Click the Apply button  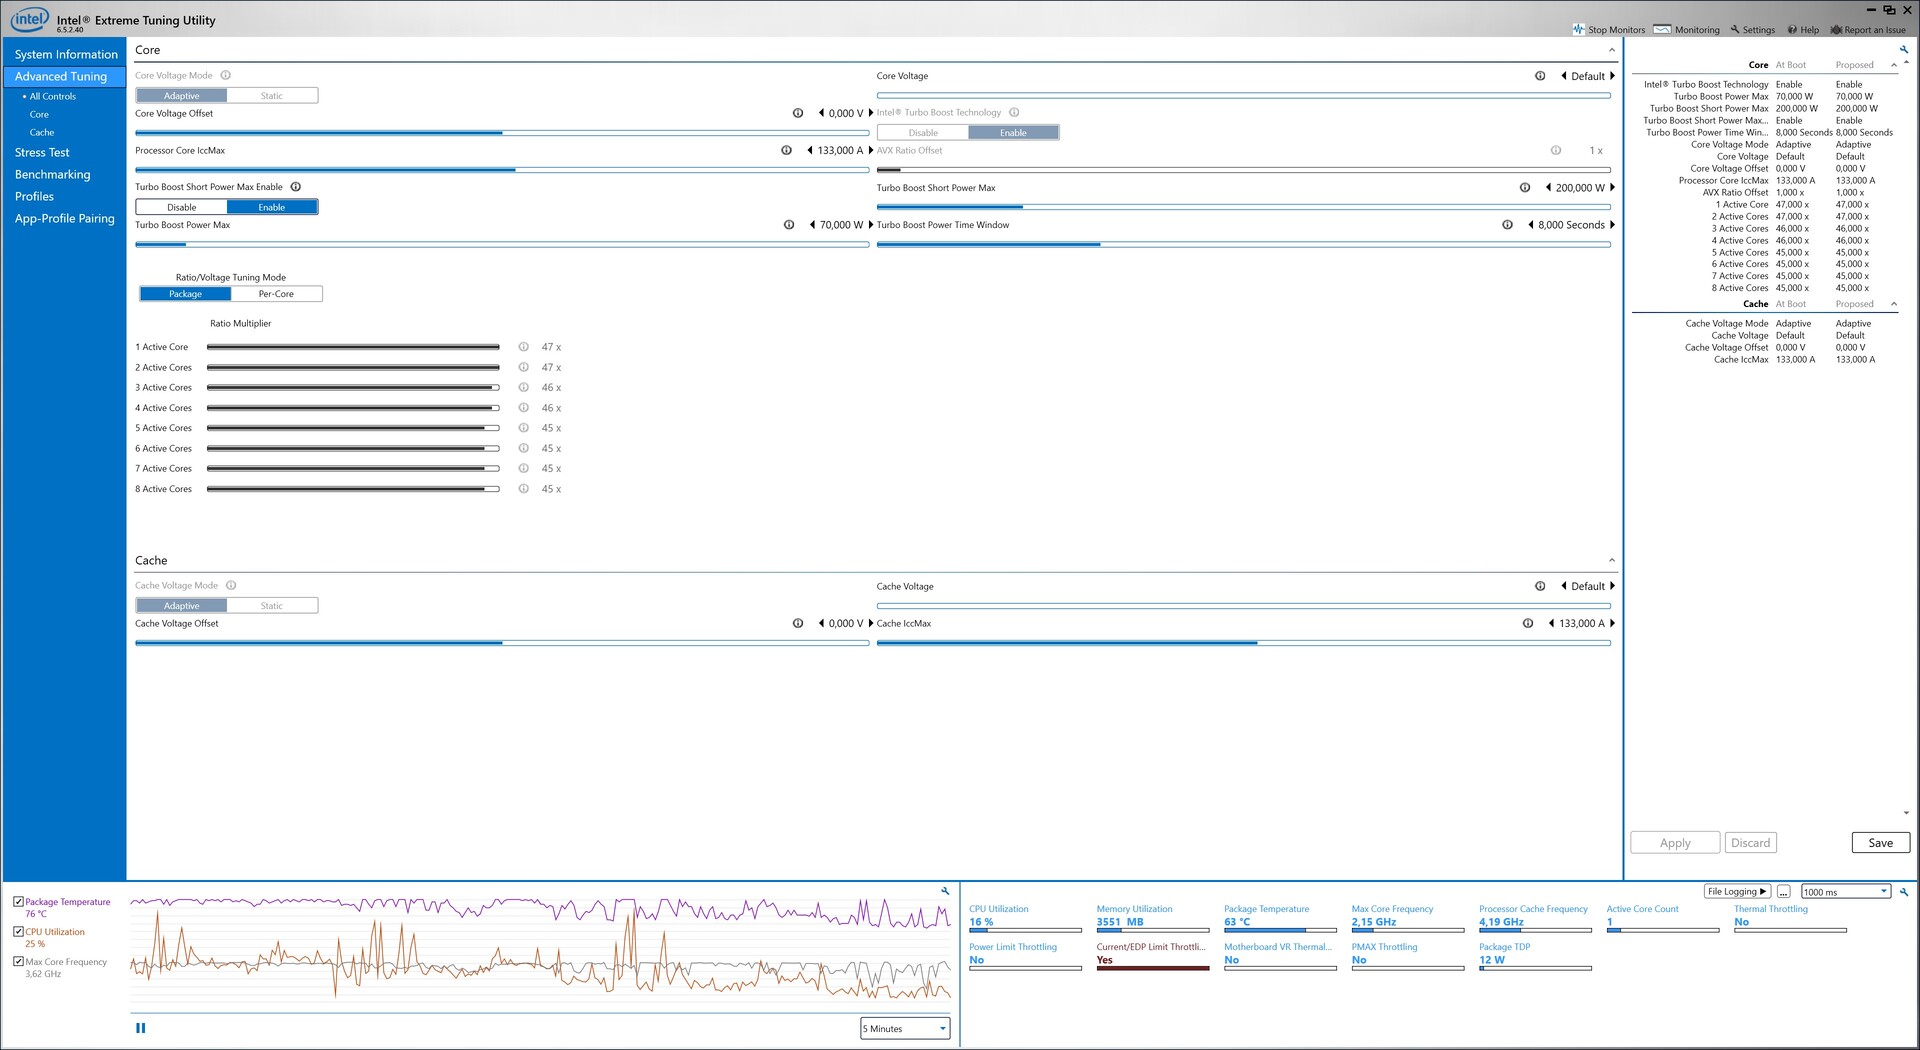coord(1675,843)
